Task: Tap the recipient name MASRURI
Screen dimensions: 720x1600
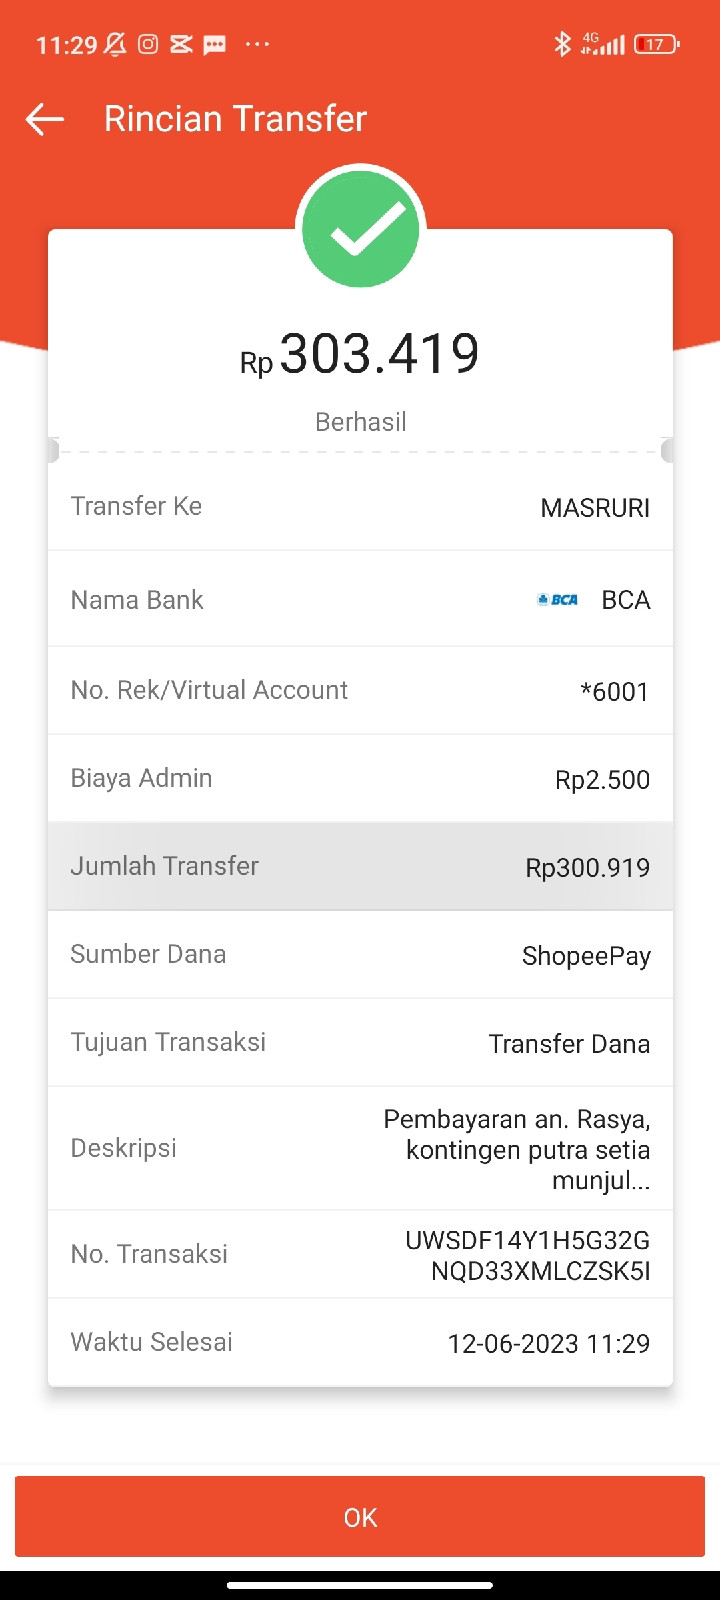Action: coord(595,508)
